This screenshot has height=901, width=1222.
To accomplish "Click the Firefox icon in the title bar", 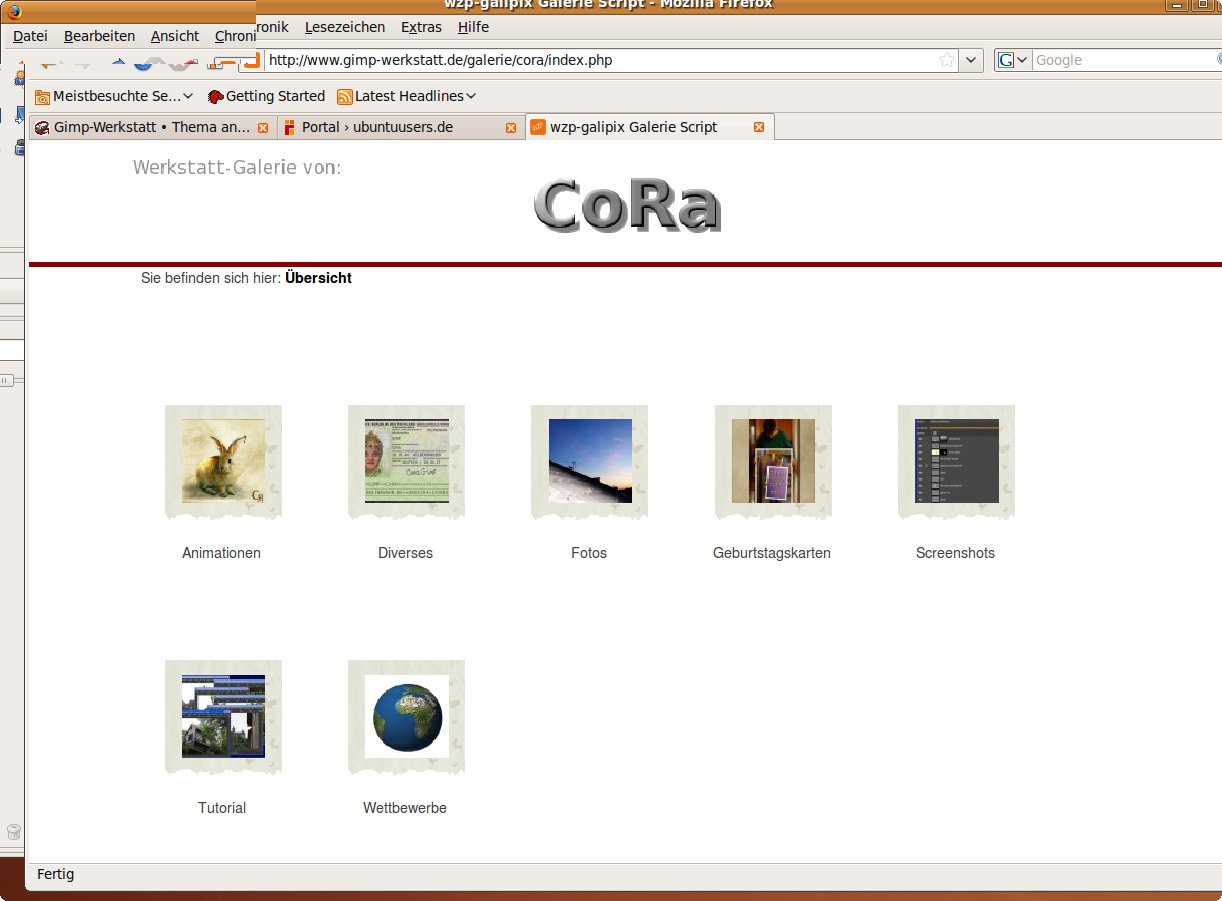I will tap(14, 11).
